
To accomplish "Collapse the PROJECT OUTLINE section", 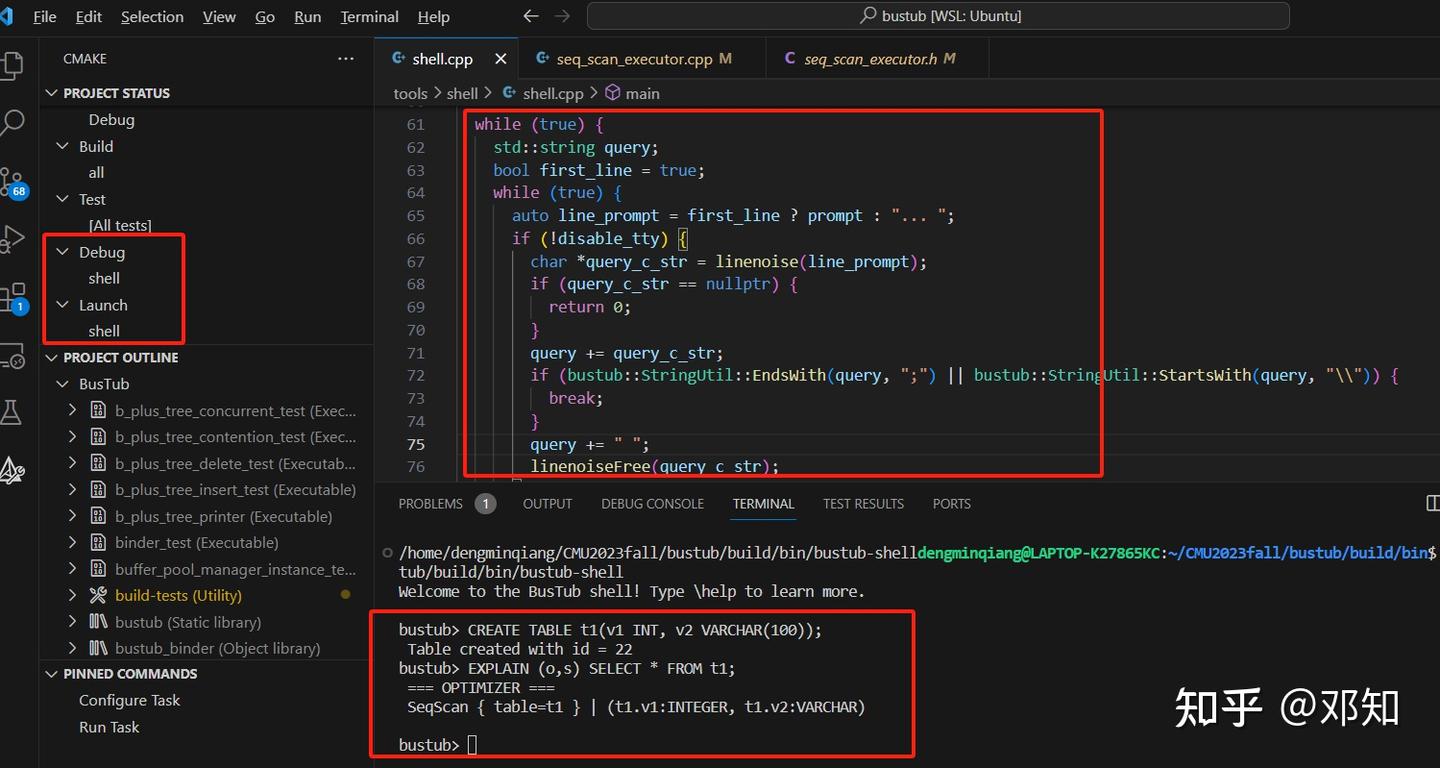I will [x=52, y=357].
